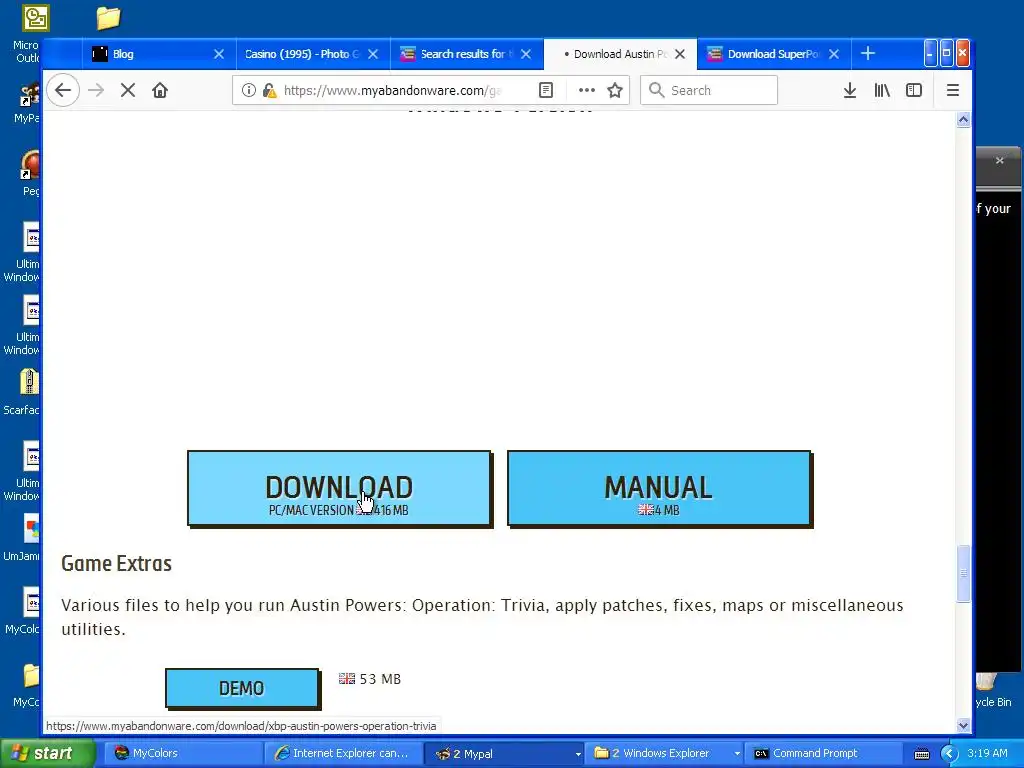Click the 53 MB demo size text
The image size is (1024, 768).
380,679
